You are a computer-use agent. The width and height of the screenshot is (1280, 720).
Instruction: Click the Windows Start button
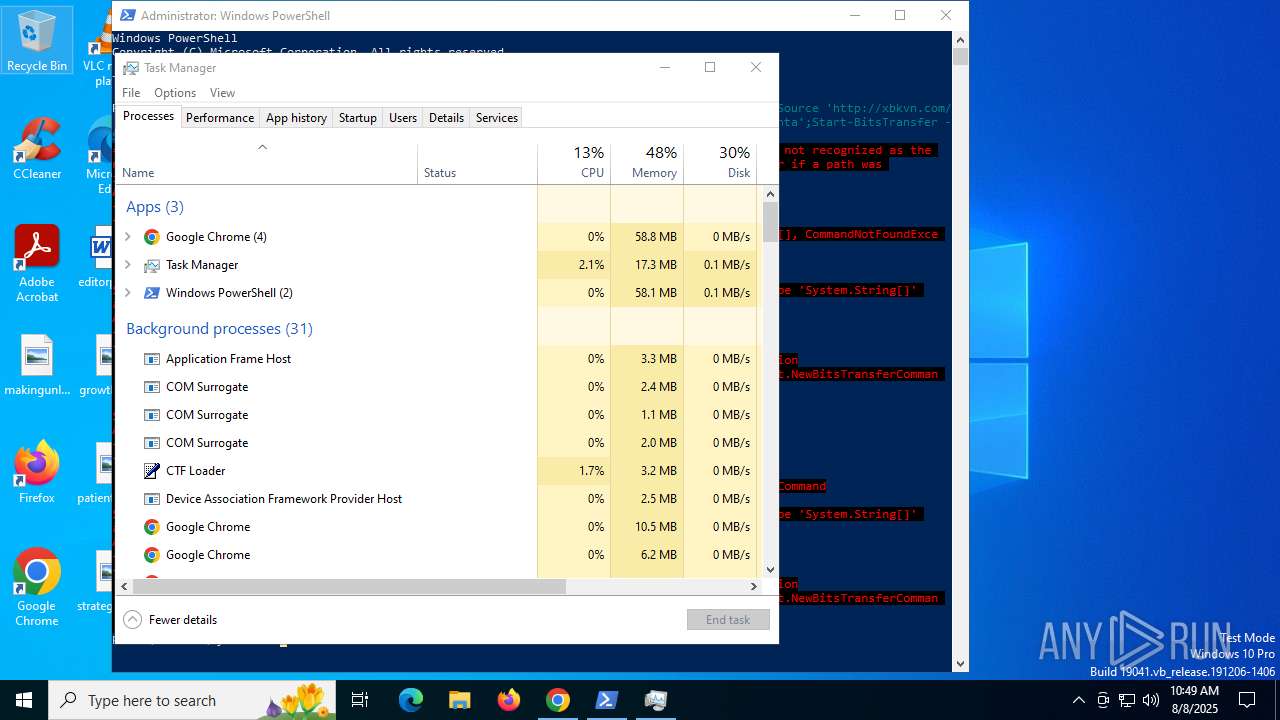pyautogui.click(x=24, y=700)
